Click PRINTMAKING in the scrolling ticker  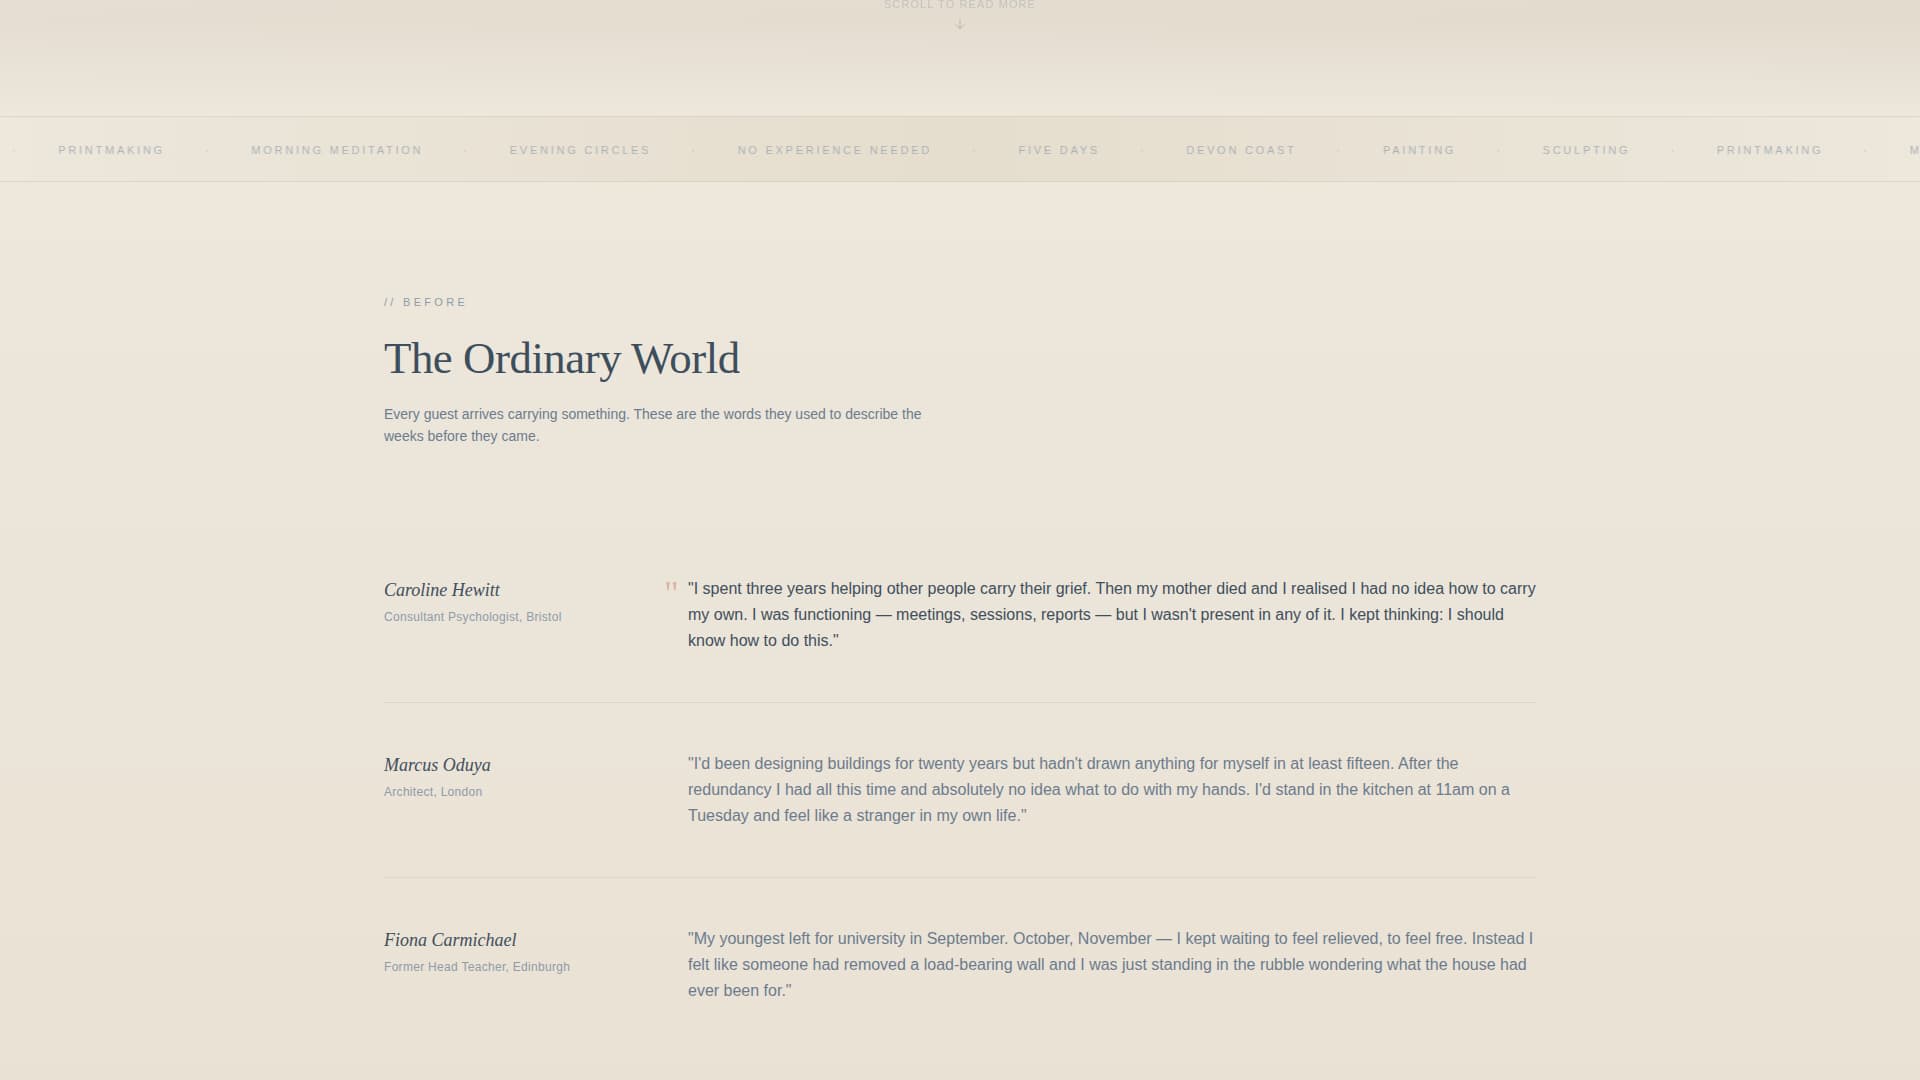click(x=110, y=150)
